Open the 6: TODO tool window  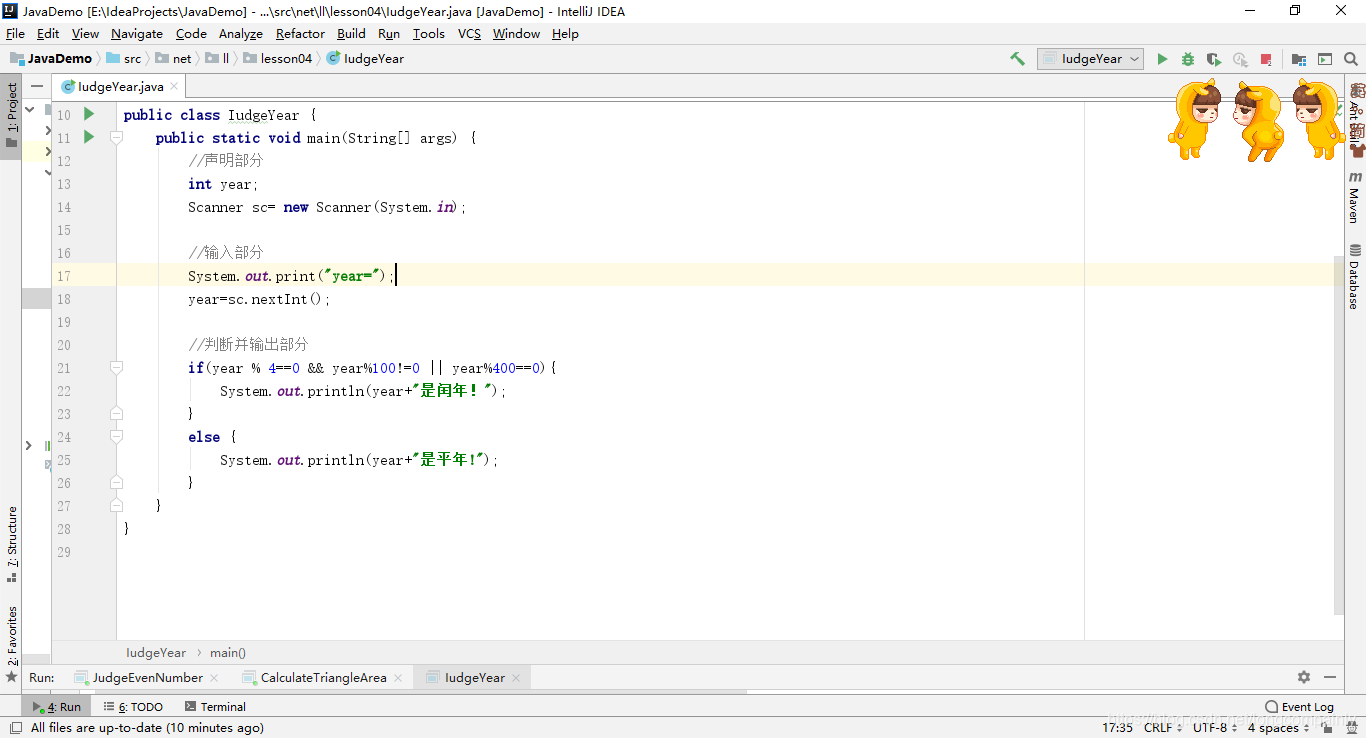click(x=133, y=706)
